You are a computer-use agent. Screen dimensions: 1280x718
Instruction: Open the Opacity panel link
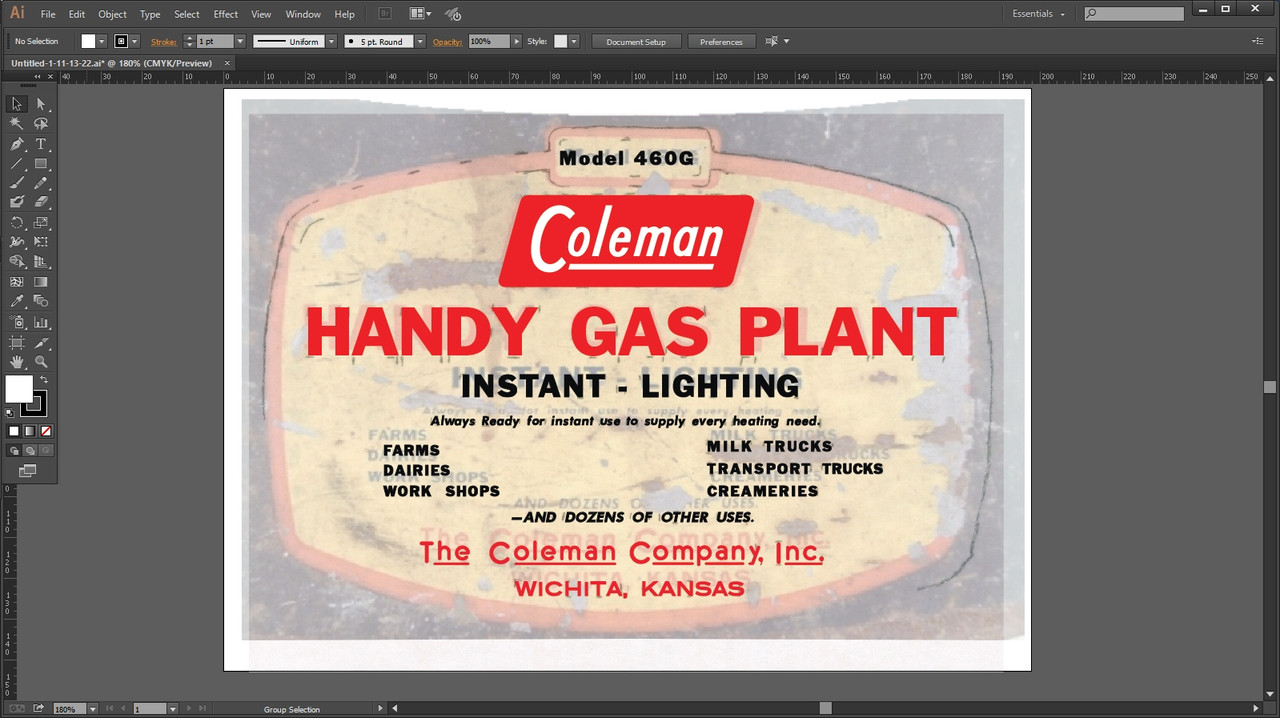(x=448, y=42)
